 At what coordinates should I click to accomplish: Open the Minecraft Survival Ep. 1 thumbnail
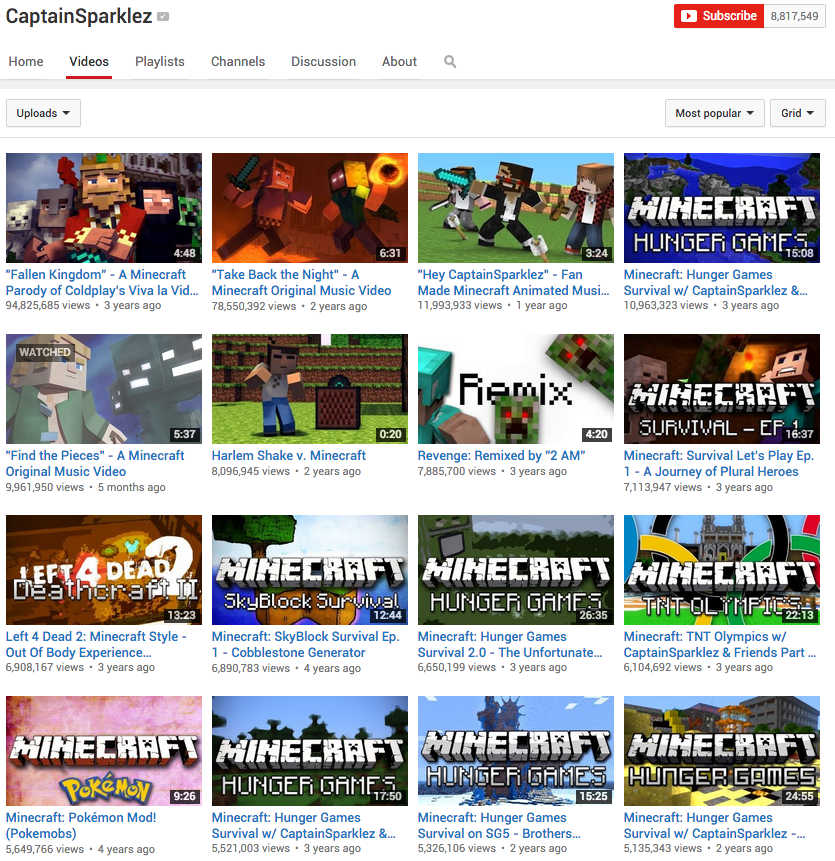click(x=721, y=389)
